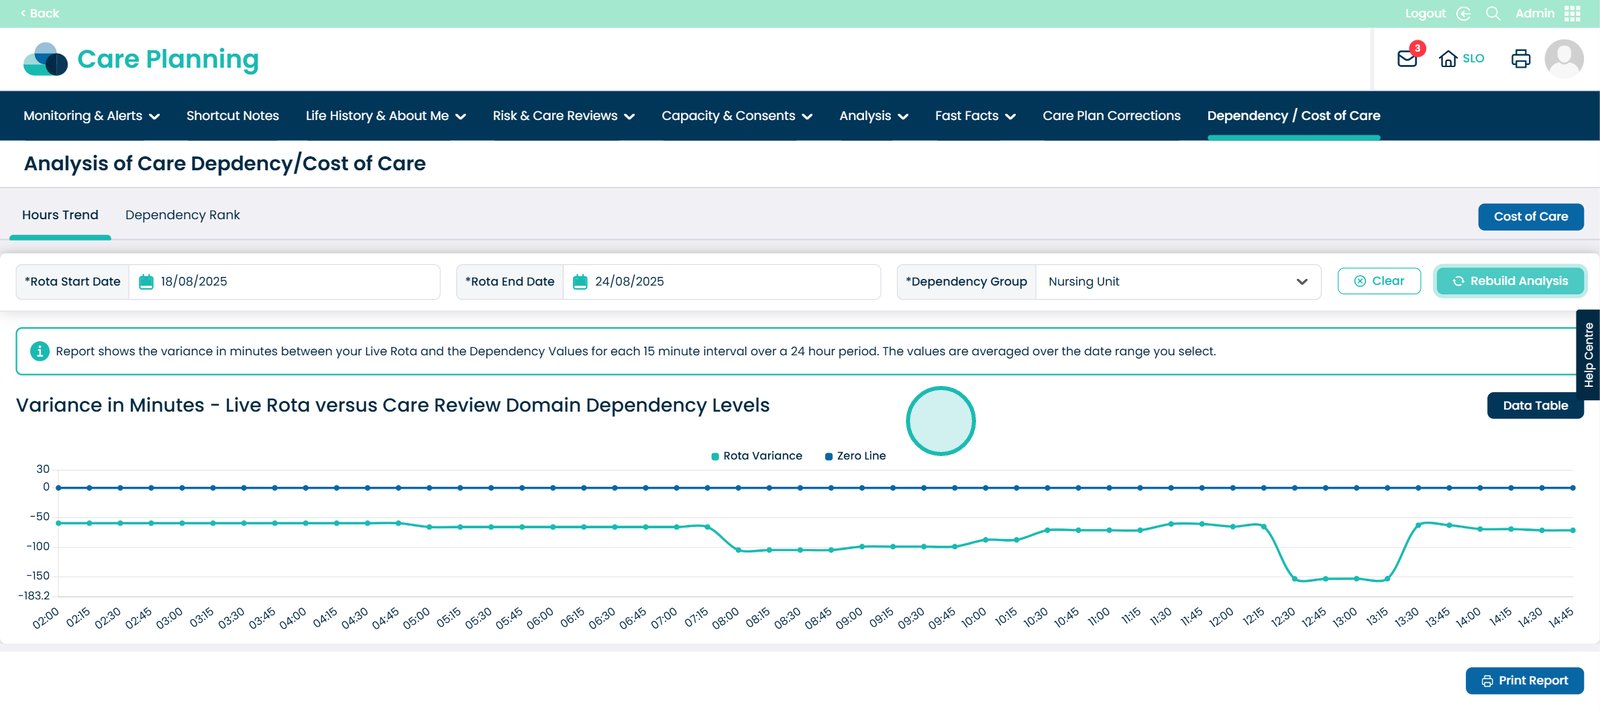Click the Rota End Date calendar icon

click(580, 282)
